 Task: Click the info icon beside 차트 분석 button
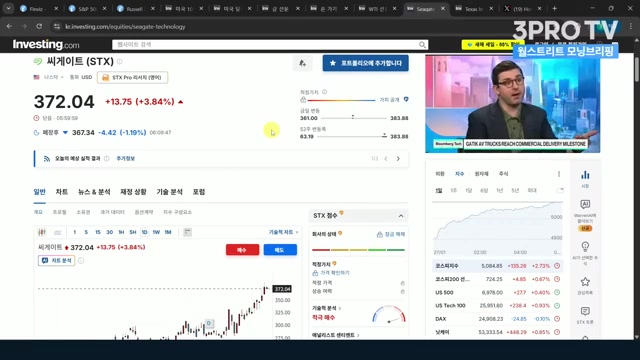point(81,260)
